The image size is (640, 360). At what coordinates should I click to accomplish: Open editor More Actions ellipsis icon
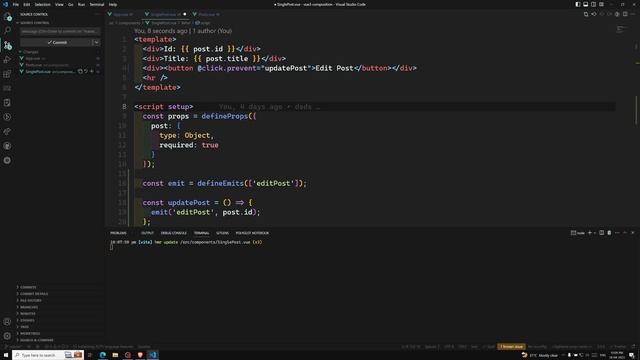click(633, 14)
